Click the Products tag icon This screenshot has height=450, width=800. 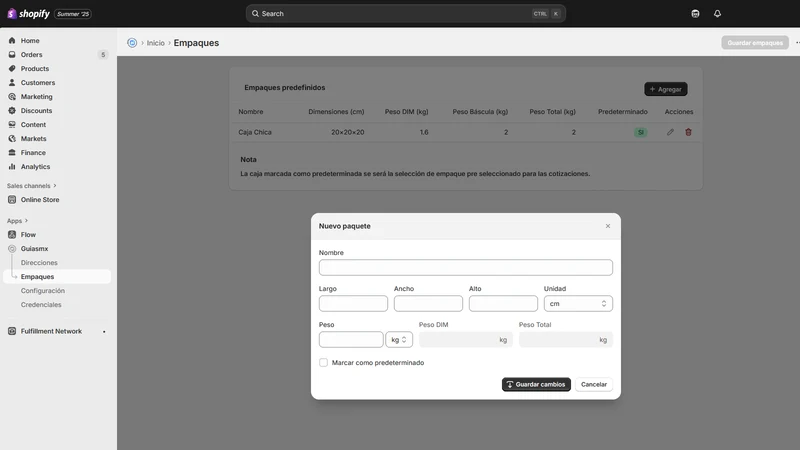[x=12, y=68]
